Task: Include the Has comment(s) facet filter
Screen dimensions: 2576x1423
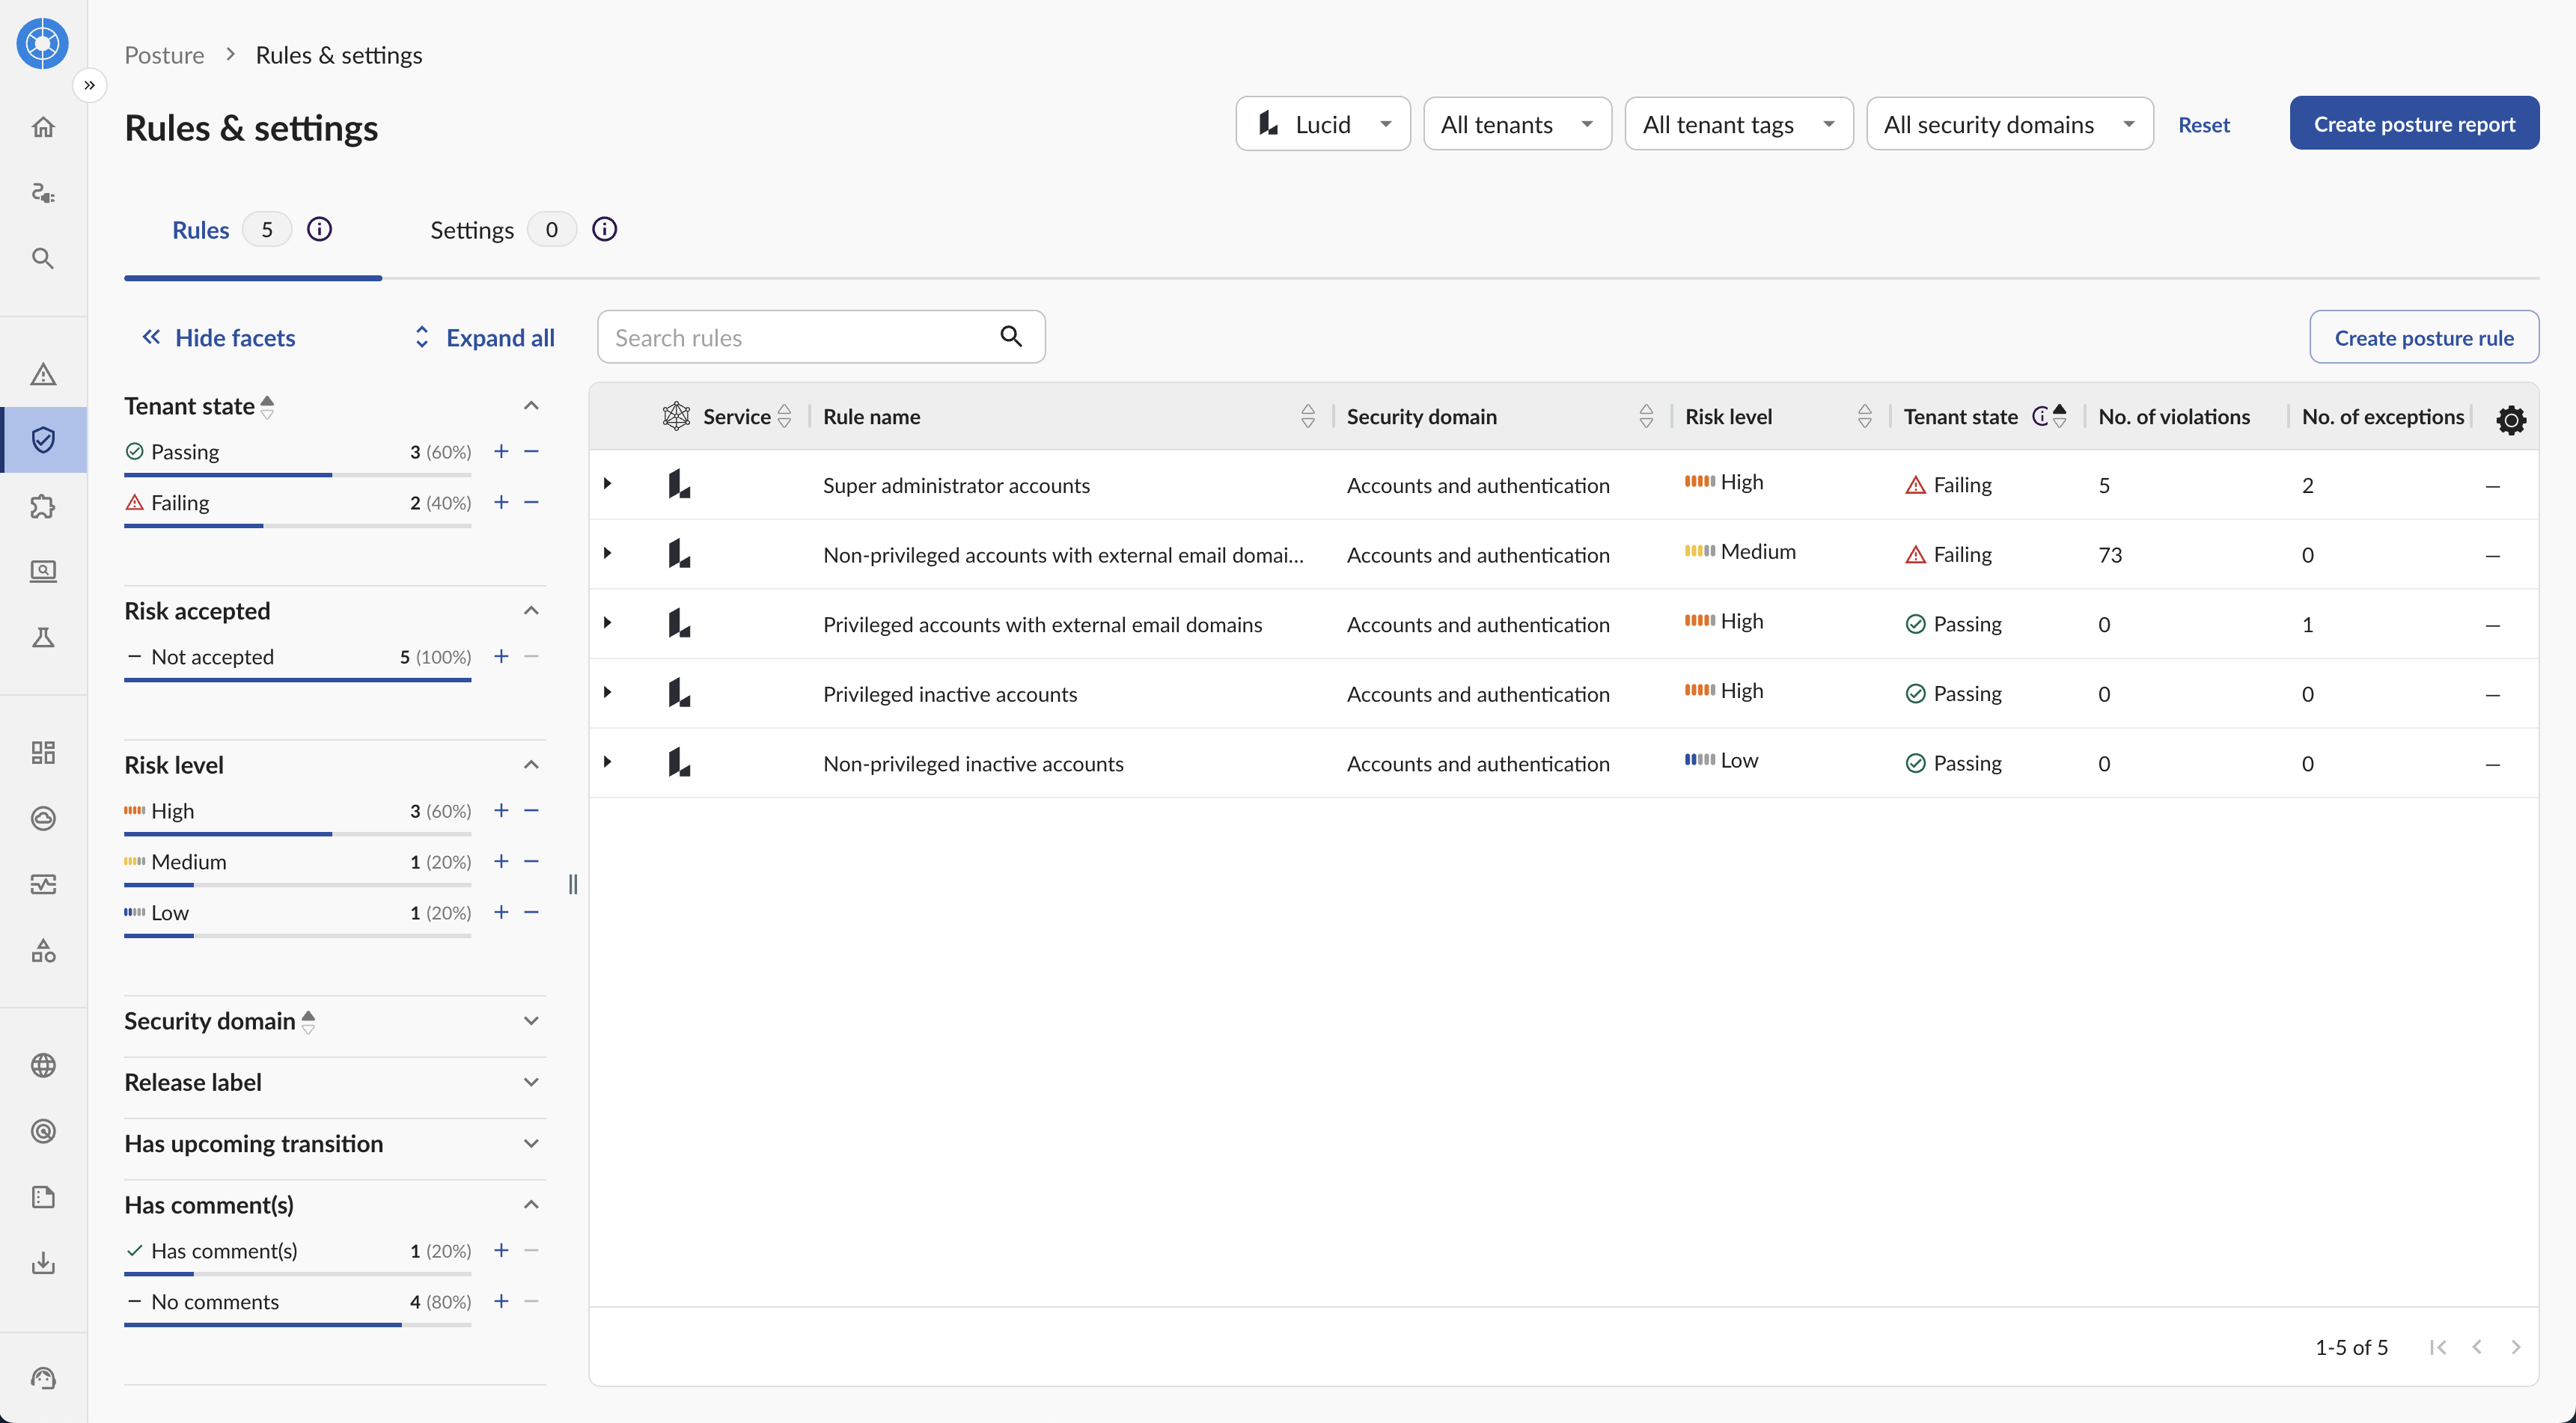Action: point(501,1250)
